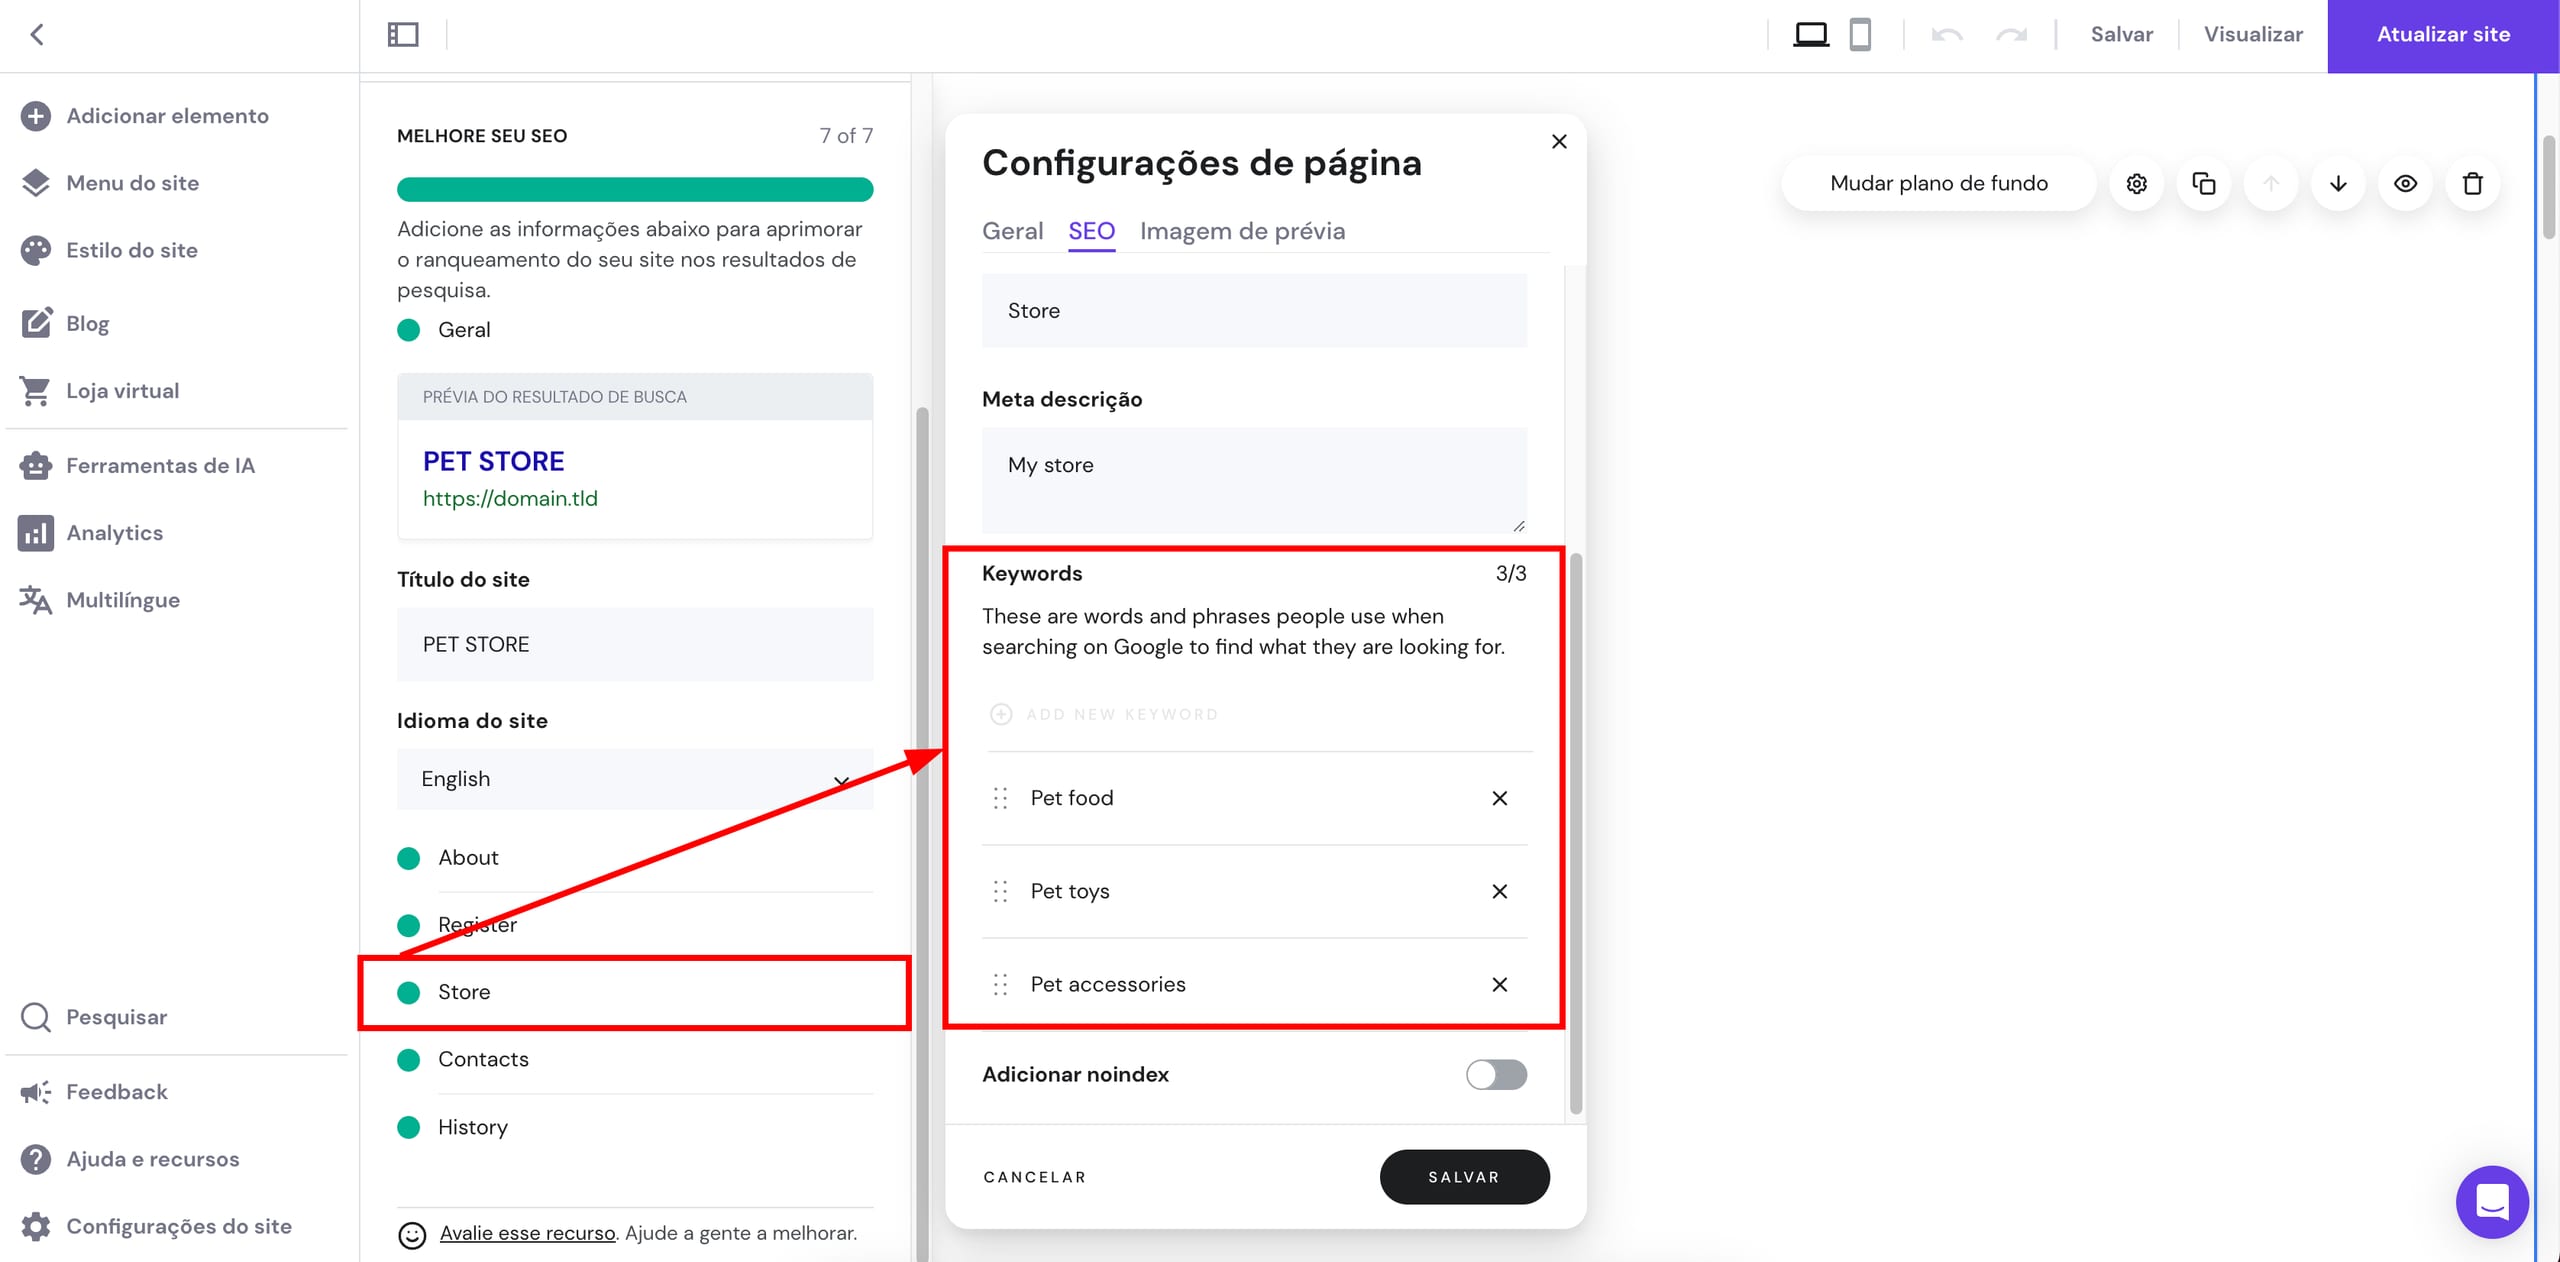Viewport: 2560px width, 1262px height.
Task: Preview the section using the eye icon
Action: [2405, 183]
